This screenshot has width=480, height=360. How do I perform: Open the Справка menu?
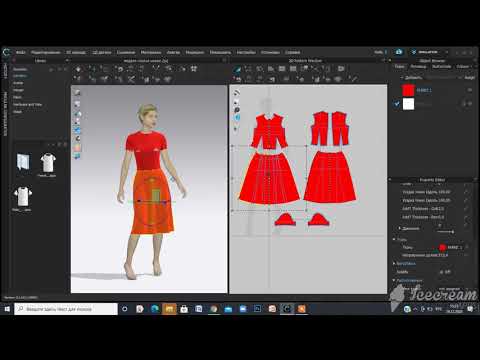(x=292, y=52)
